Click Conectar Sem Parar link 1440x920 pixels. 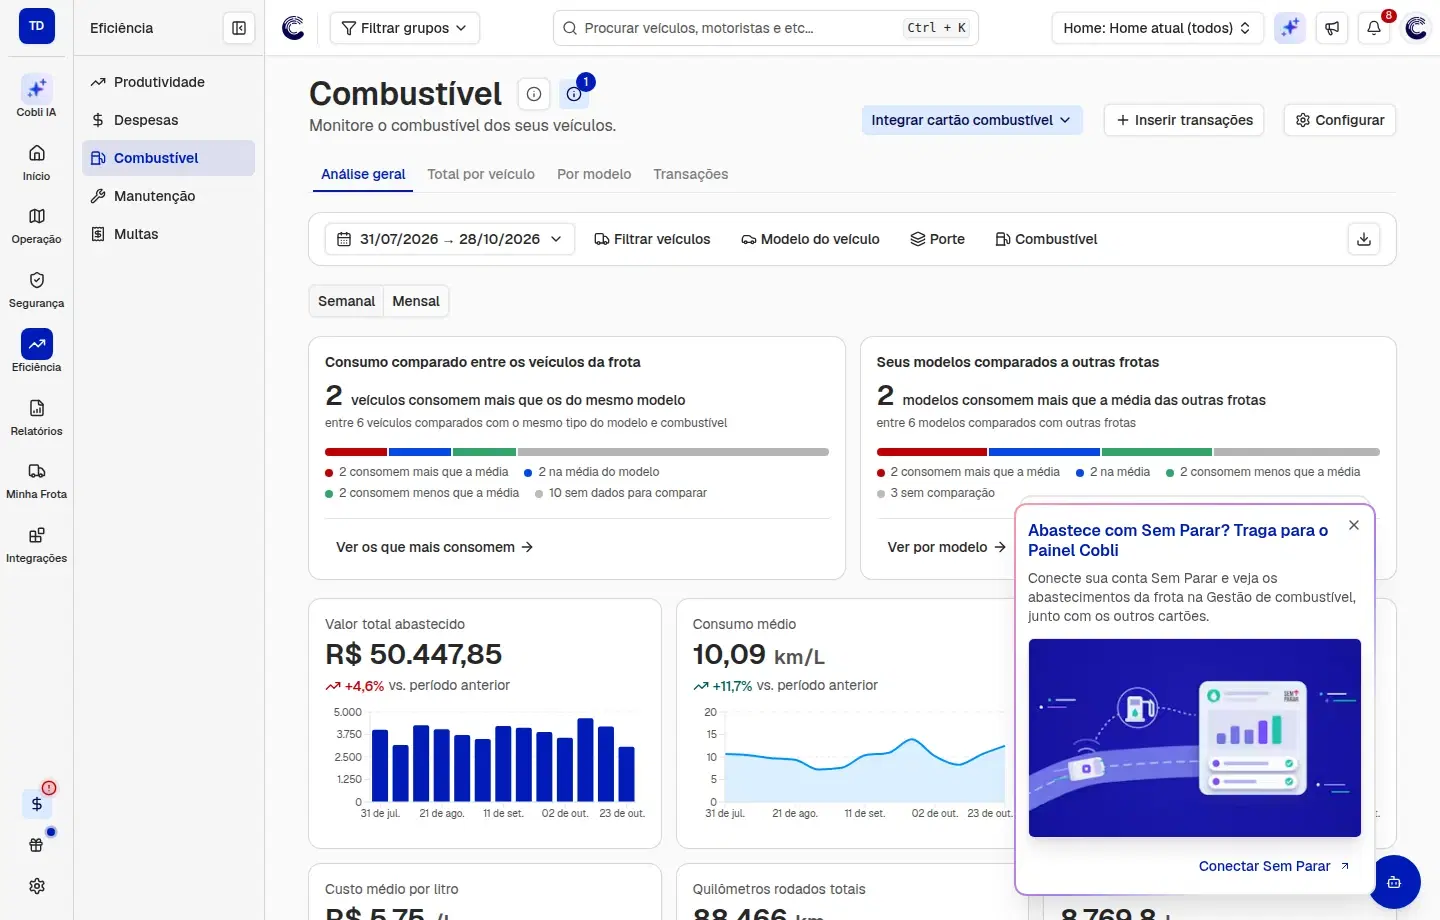pos(1274,866)
